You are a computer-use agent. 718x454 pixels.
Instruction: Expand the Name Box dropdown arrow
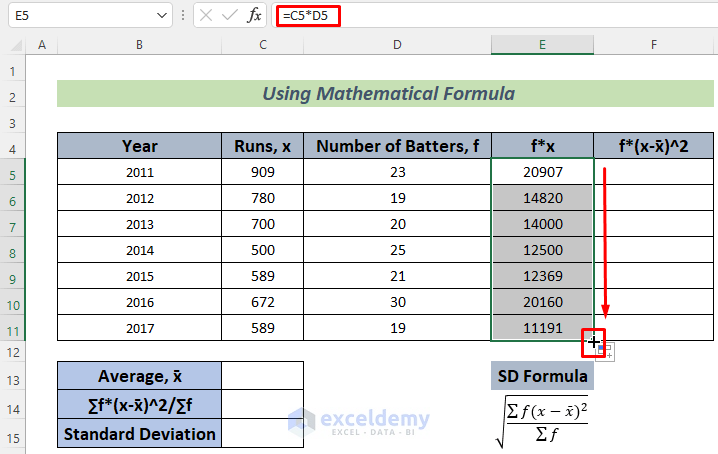(163, 16)
